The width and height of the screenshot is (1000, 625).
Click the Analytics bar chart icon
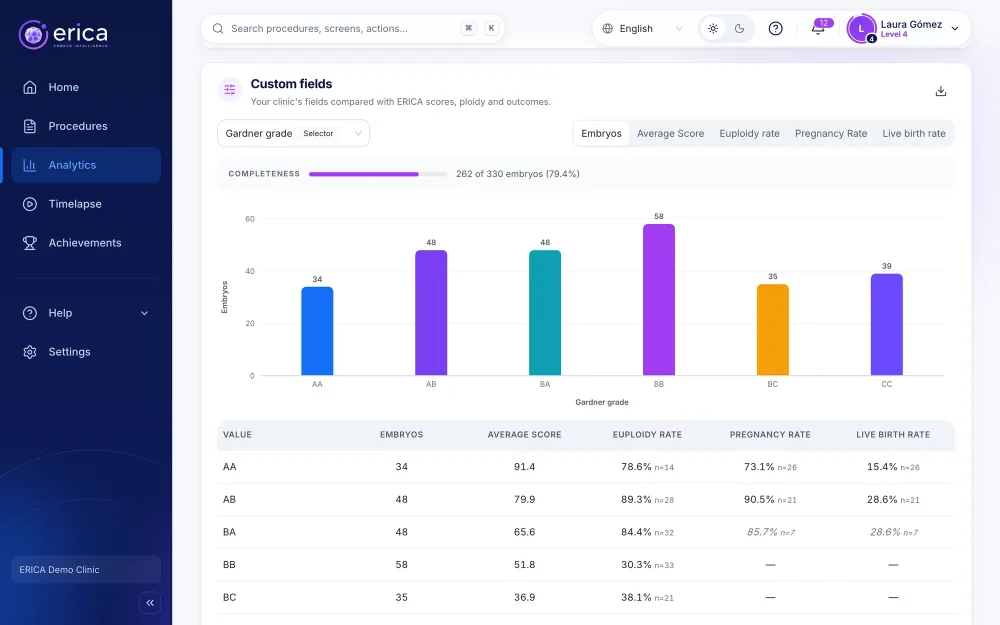[29, 165]
